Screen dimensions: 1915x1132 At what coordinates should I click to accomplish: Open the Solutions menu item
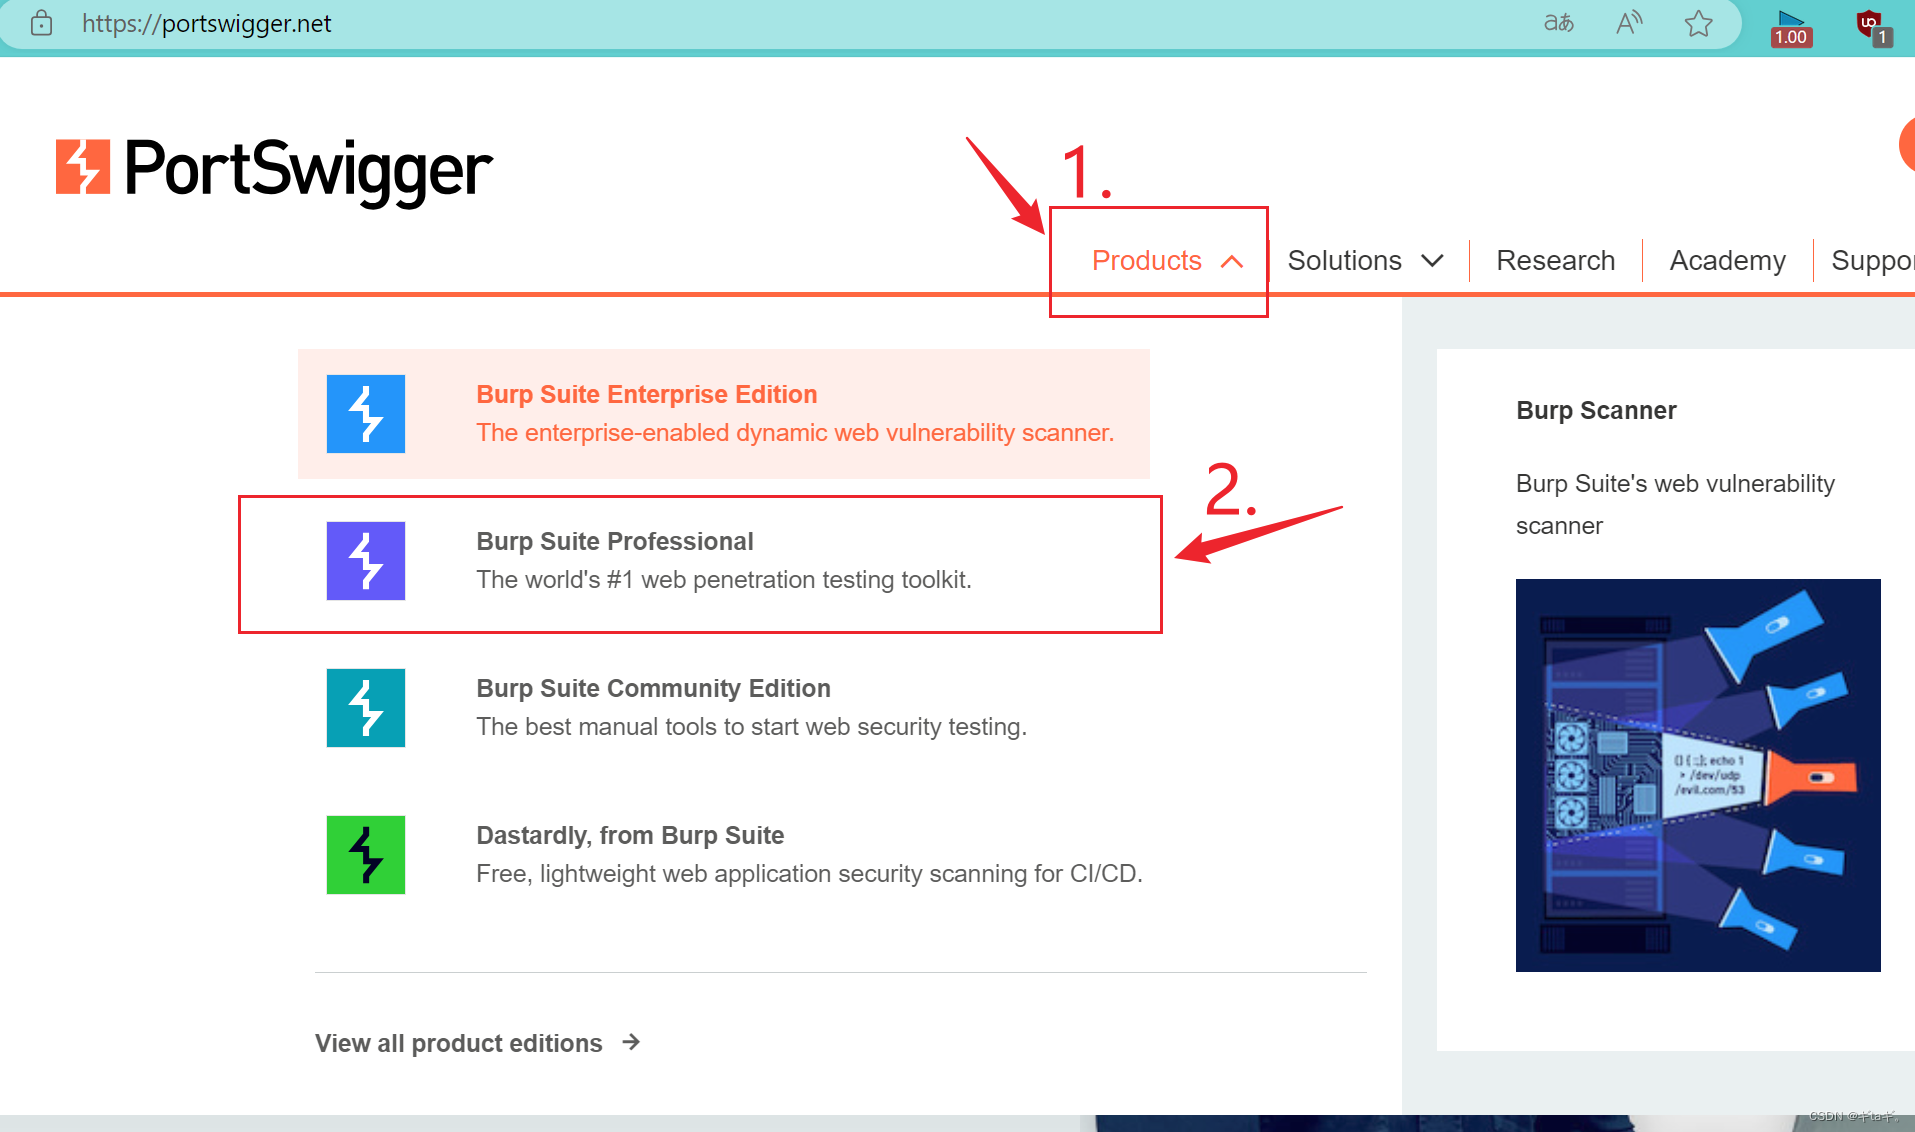coord(1344,261)
